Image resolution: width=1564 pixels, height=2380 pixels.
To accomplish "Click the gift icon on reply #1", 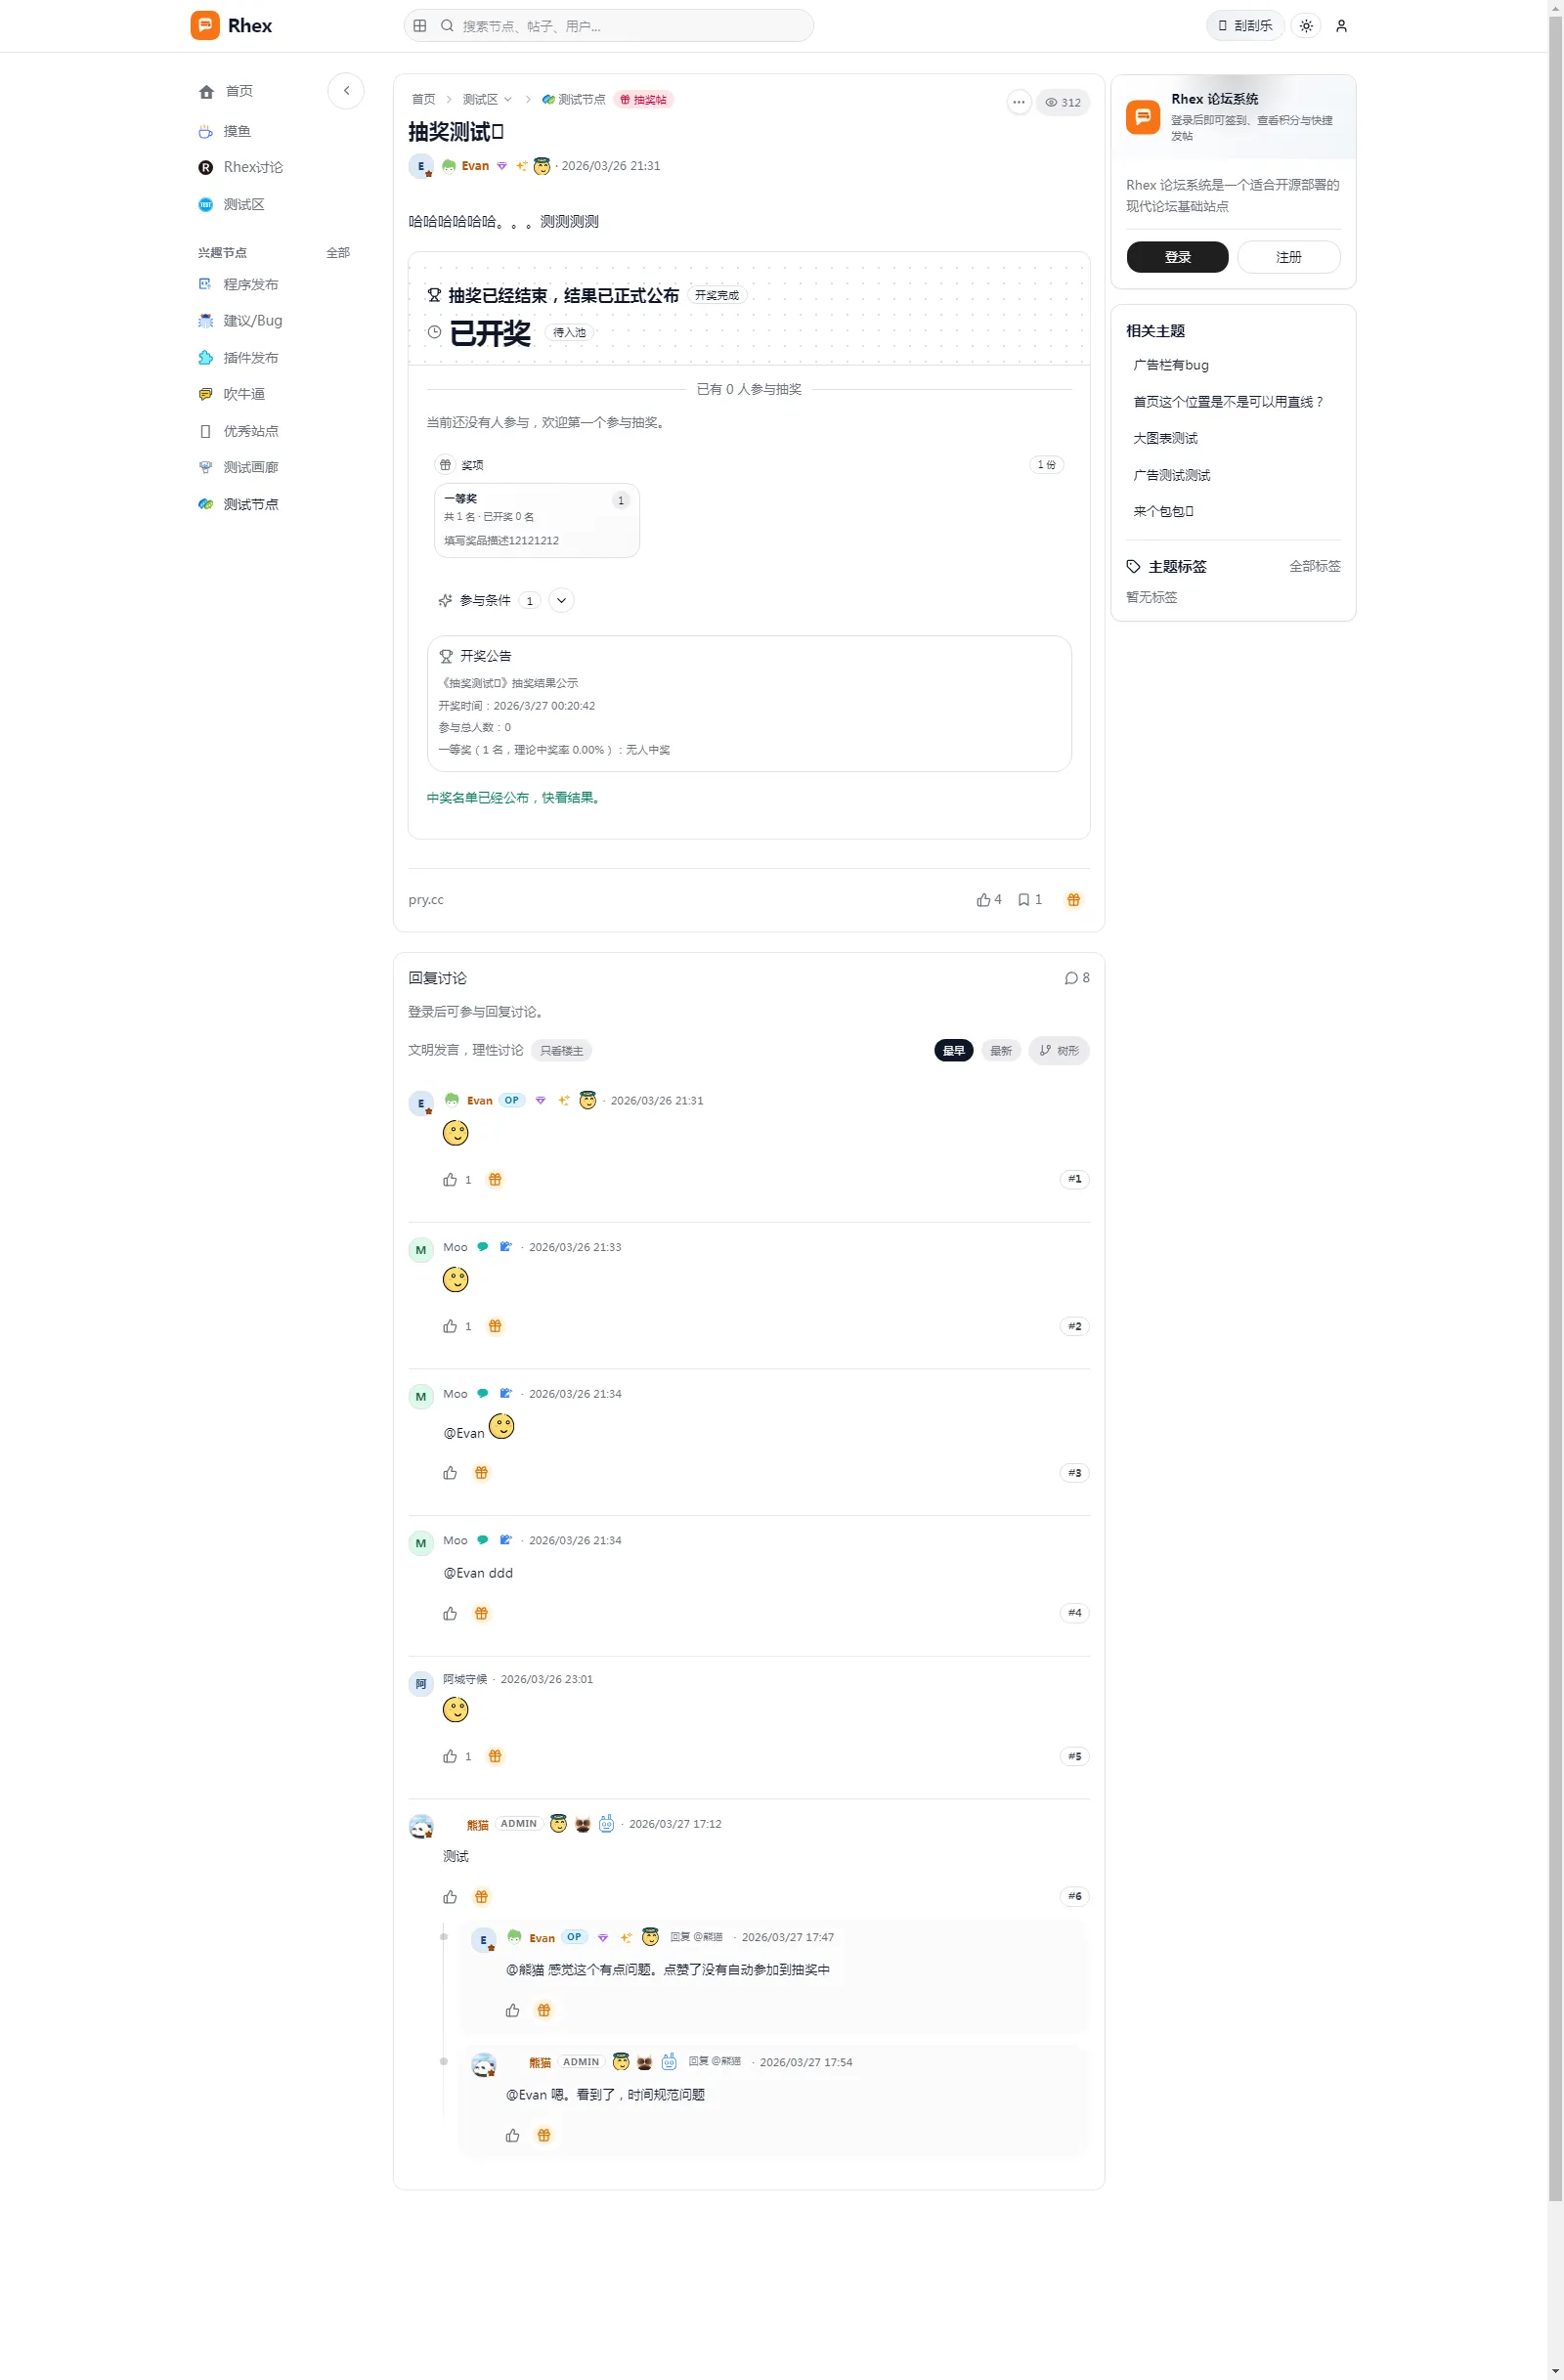I will point(495,1180).
